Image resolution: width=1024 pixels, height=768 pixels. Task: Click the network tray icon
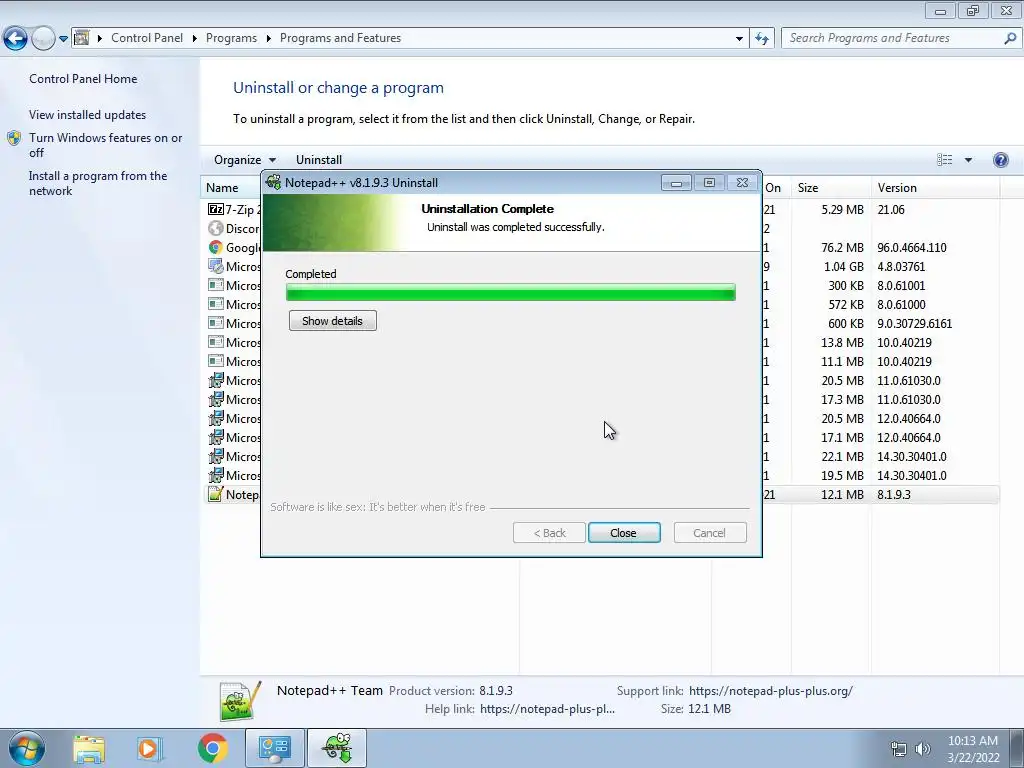point(899,749)
